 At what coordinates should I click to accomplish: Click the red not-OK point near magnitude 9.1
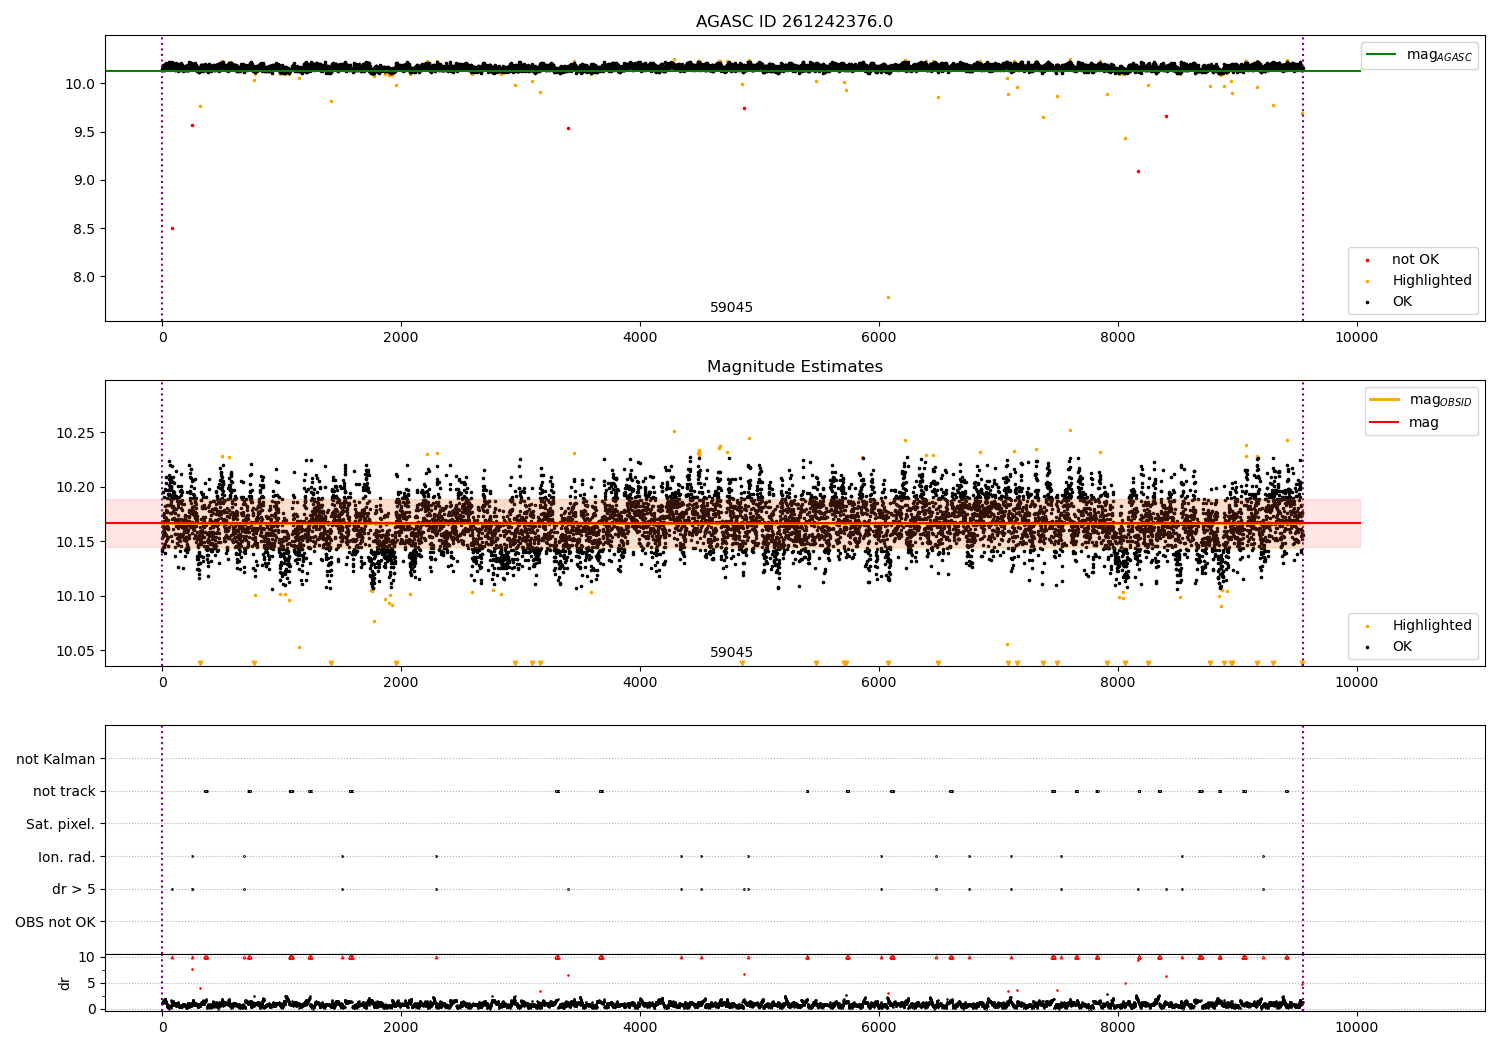1138,171
